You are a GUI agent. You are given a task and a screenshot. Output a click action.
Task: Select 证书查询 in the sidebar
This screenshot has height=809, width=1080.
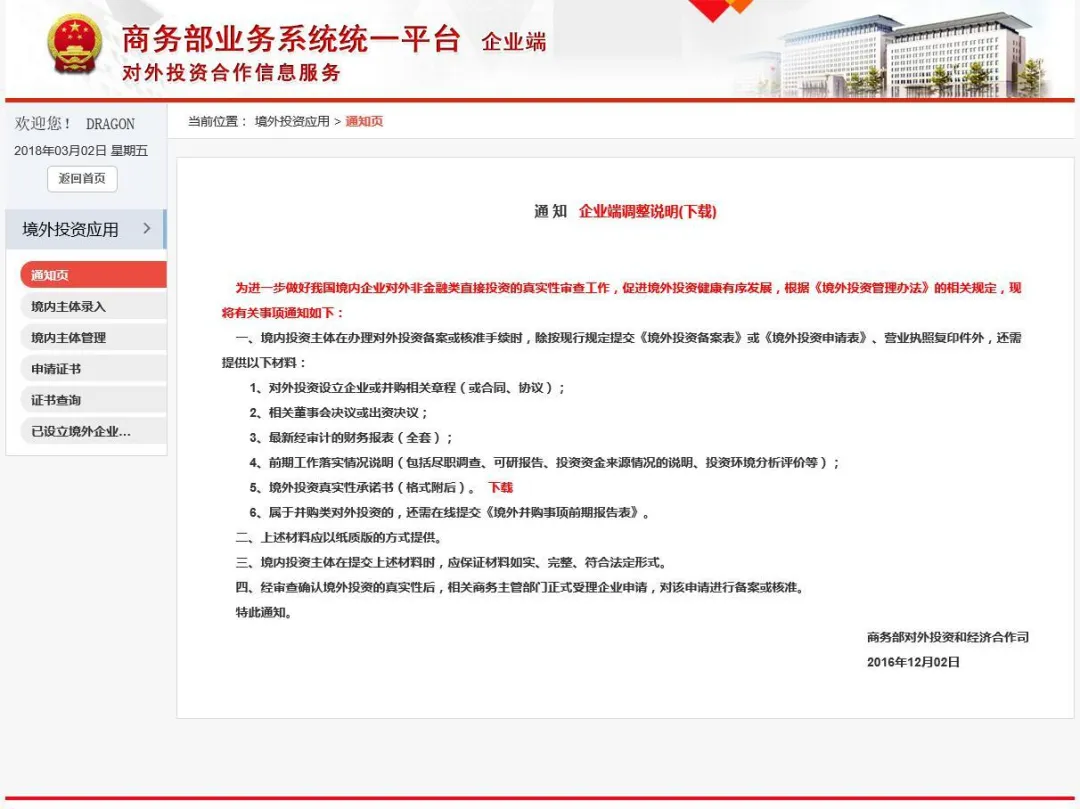click(x=93, y=400)
